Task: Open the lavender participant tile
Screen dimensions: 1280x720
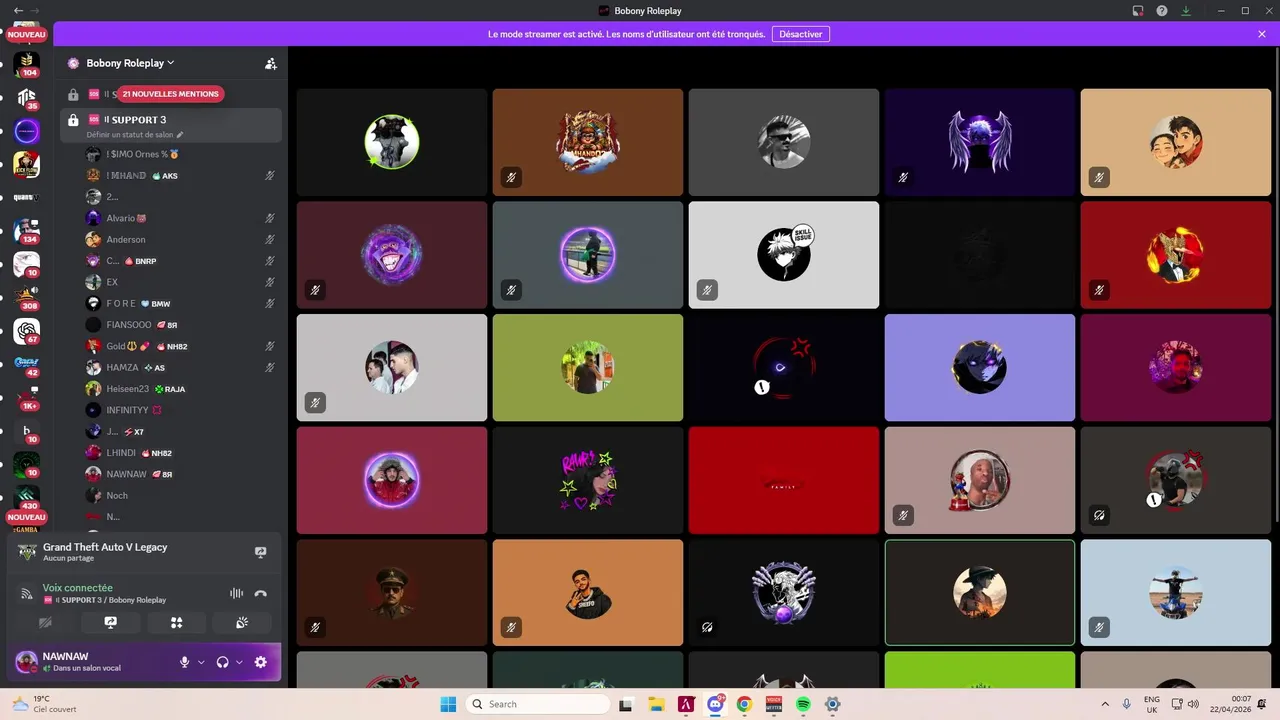Action: (980, 368)
